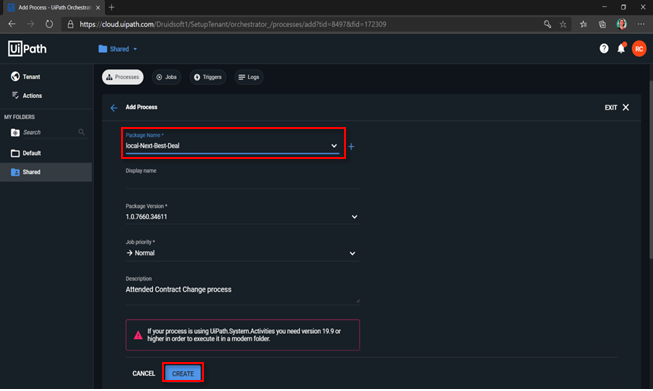Click the browser forward arrow
Screen dimensions: 653x391
30,24
